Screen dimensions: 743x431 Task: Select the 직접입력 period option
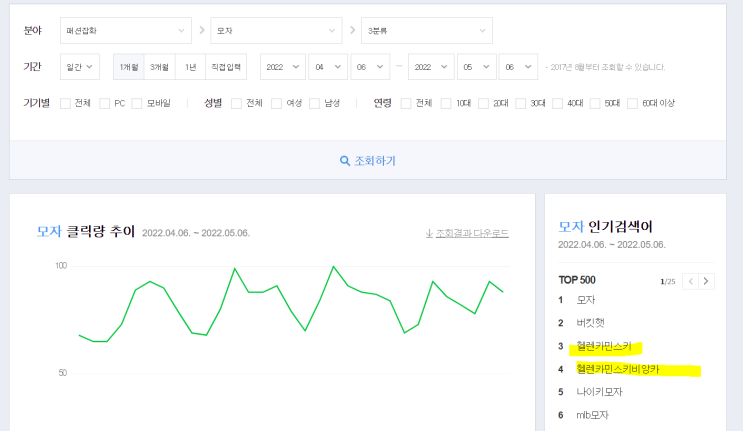(x=227, y=67)
